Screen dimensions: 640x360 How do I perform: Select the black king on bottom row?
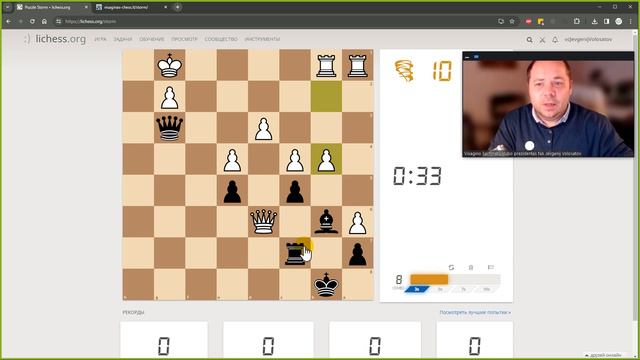[326, 284]
